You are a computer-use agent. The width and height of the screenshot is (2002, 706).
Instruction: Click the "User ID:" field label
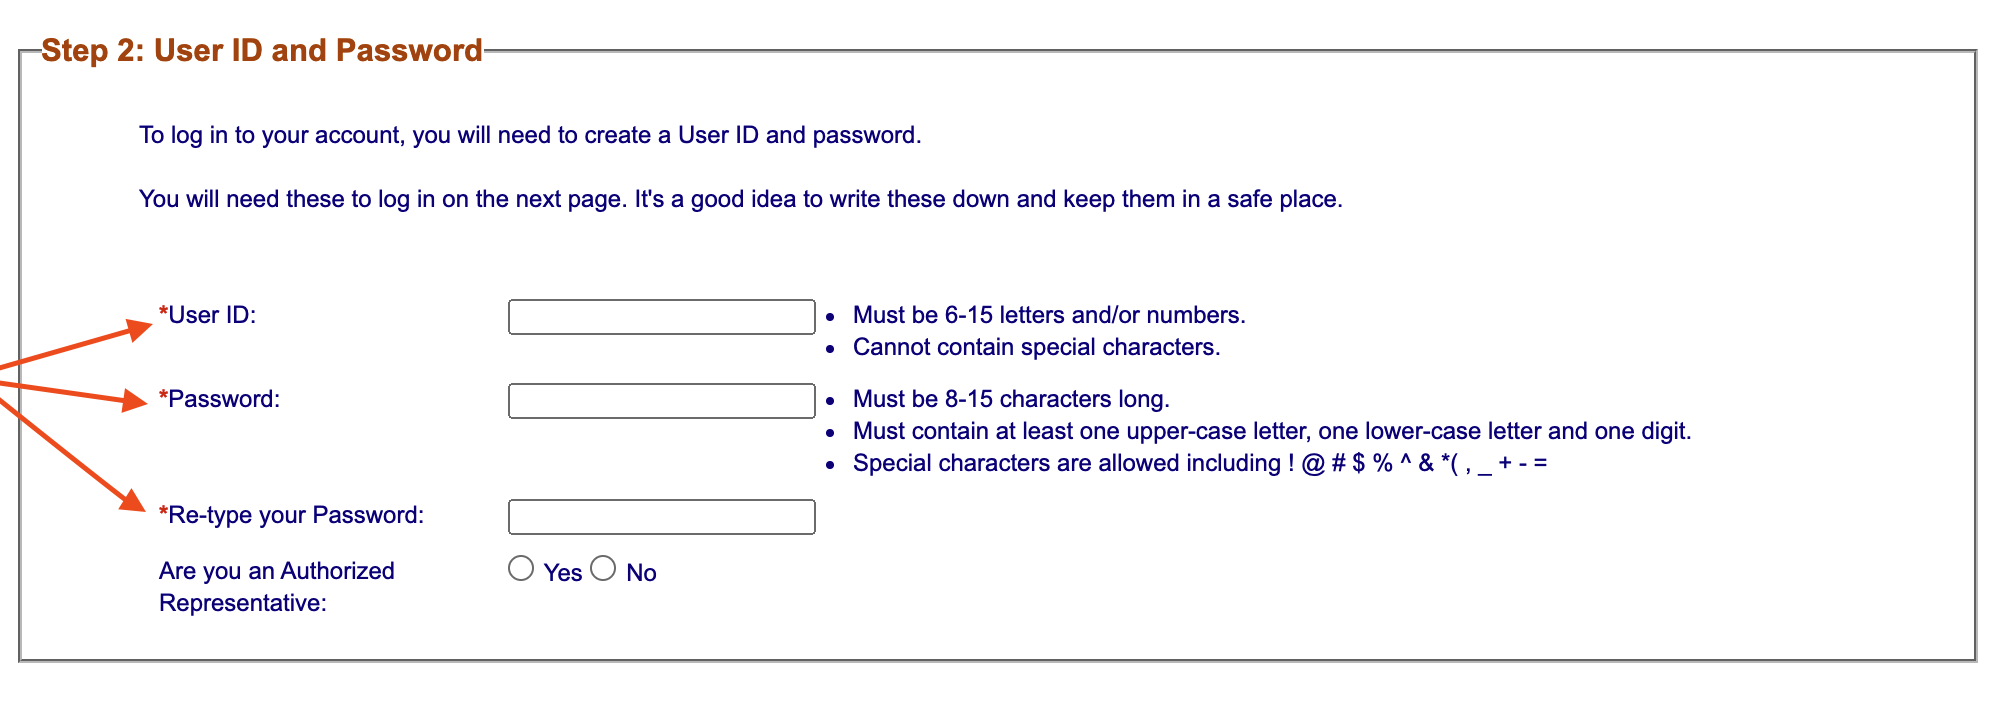(212, 315)
